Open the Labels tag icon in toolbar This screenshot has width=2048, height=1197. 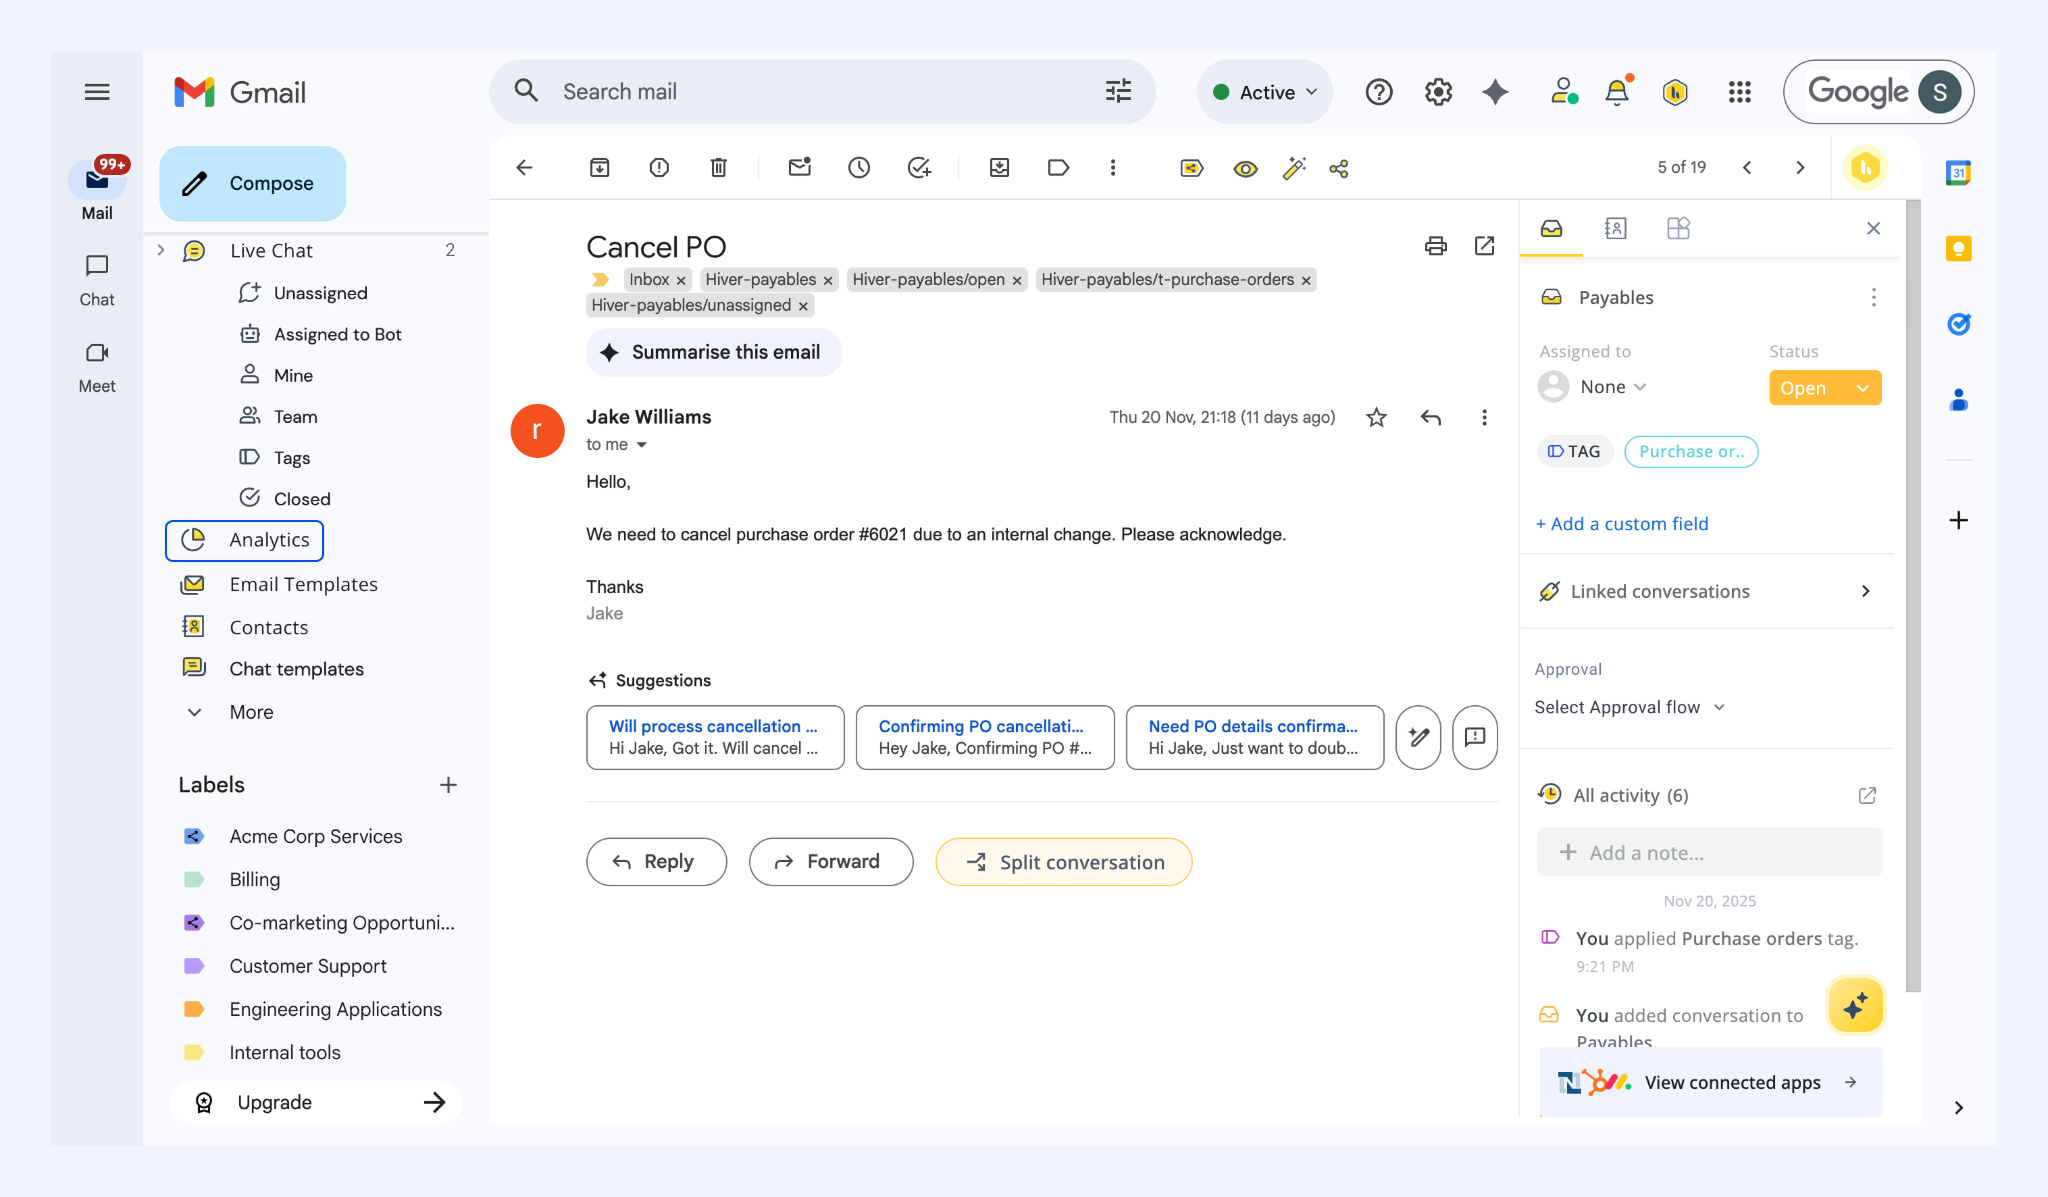click(x=1058, y=168)
